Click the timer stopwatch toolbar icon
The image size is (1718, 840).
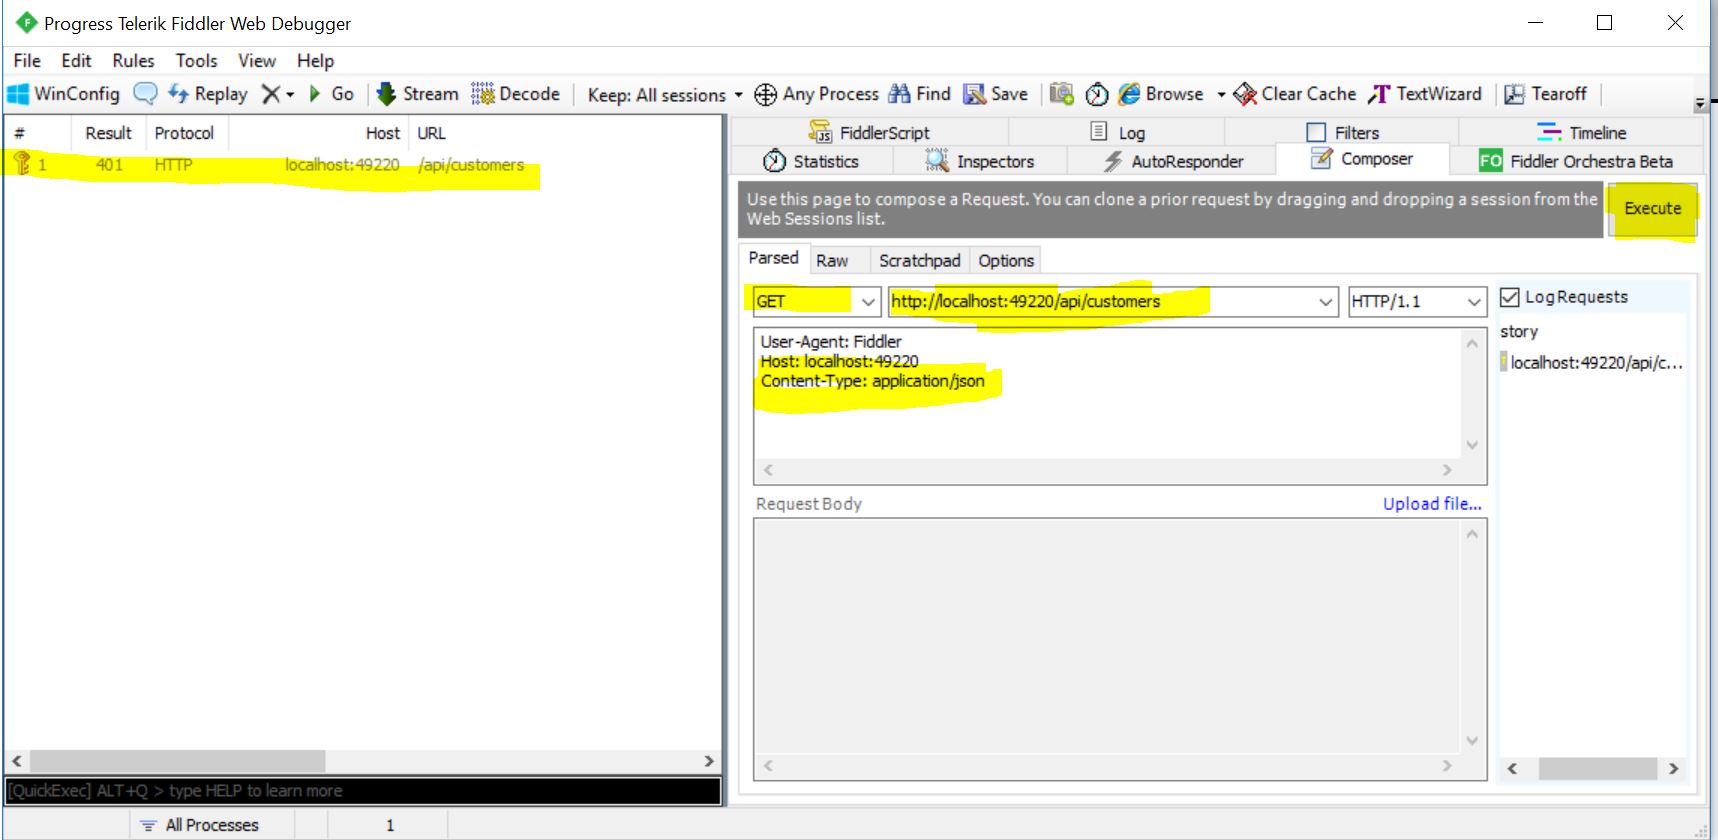pos(1097,94)
